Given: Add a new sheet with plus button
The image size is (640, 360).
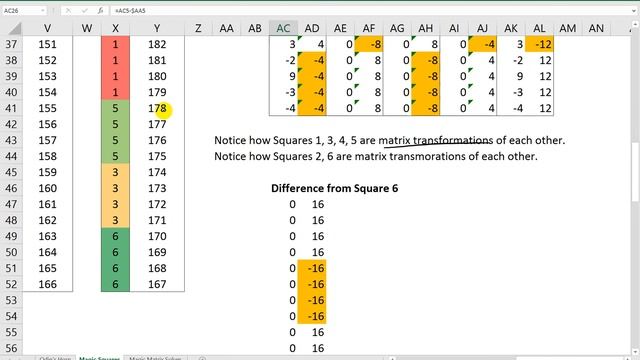Looking at the screenshot, I should tap(202, 358).
